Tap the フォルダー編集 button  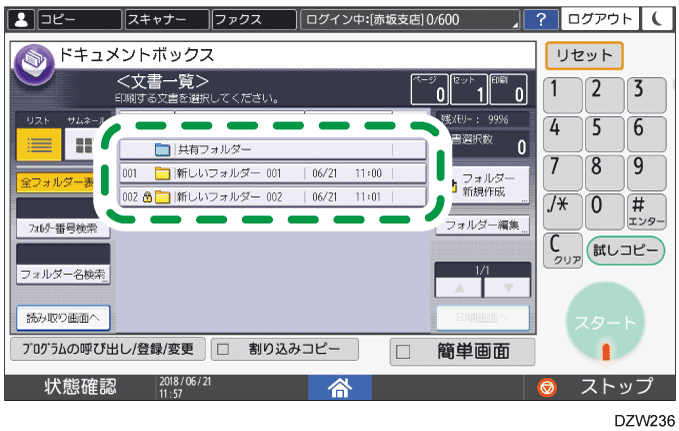coord(482,225)
